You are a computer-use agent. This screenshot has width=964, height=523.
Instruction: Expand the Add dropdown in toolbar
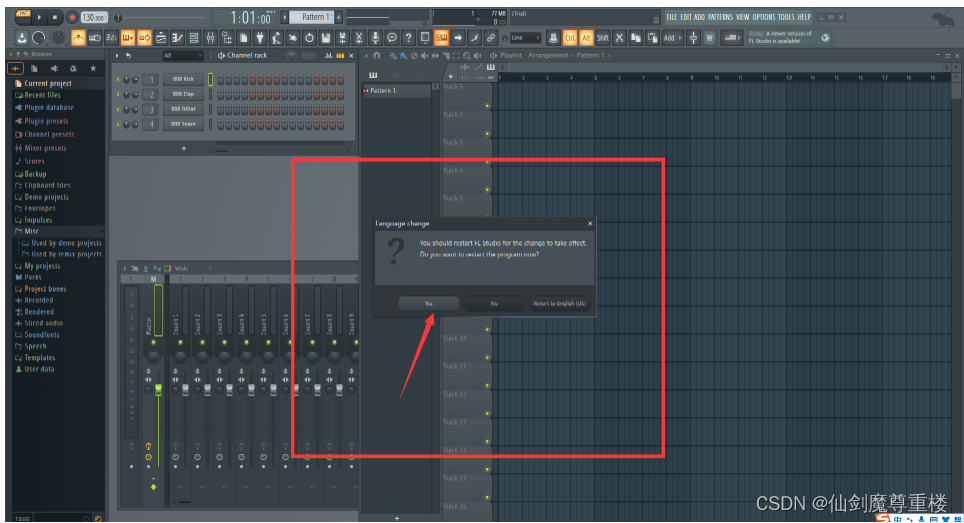[672, 37]
